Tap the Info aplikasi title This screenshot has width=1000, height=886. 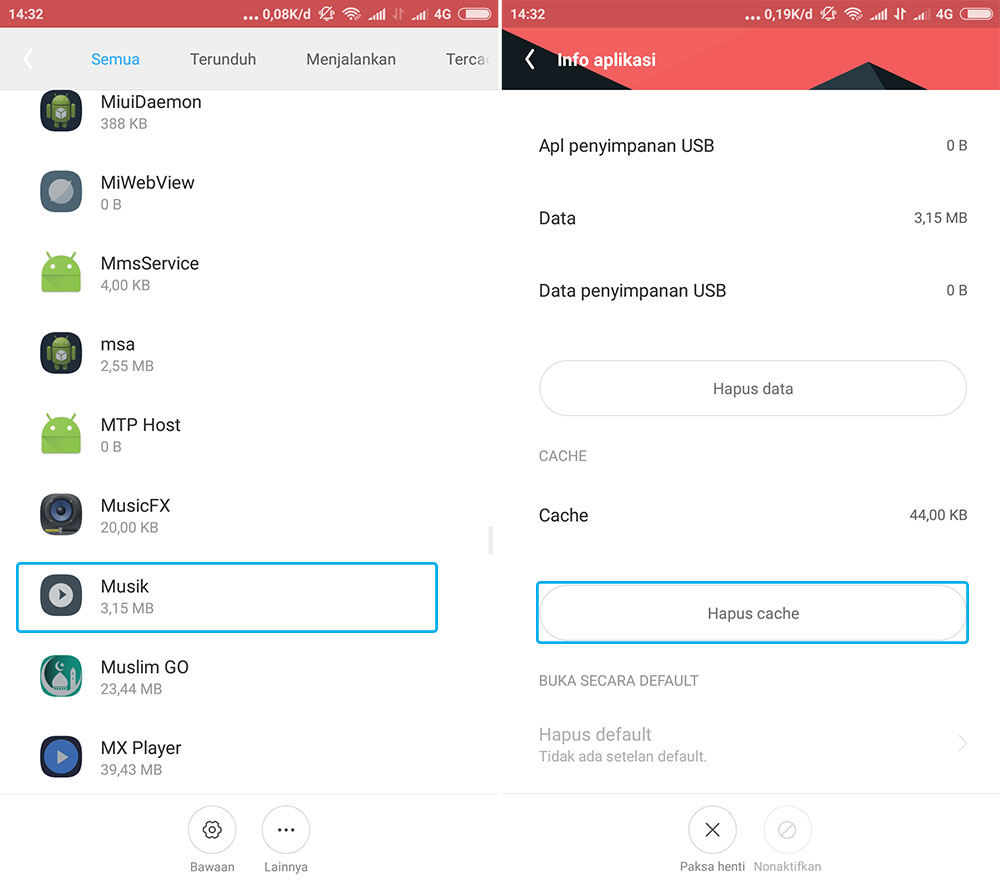(x=606, y=60)
